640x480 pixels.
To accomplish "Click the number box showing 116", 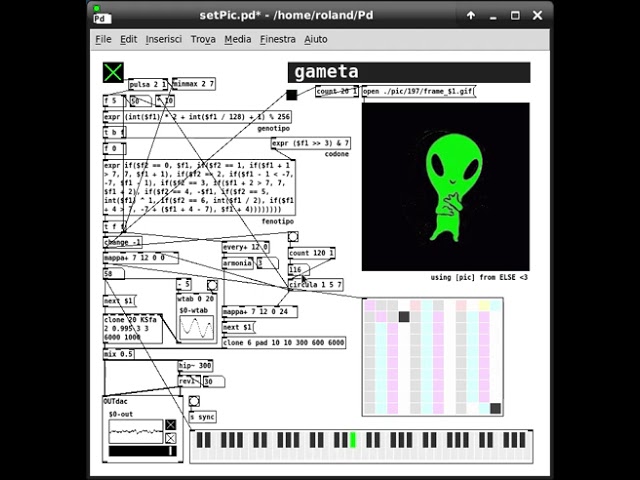I will [x=299, y=269].
